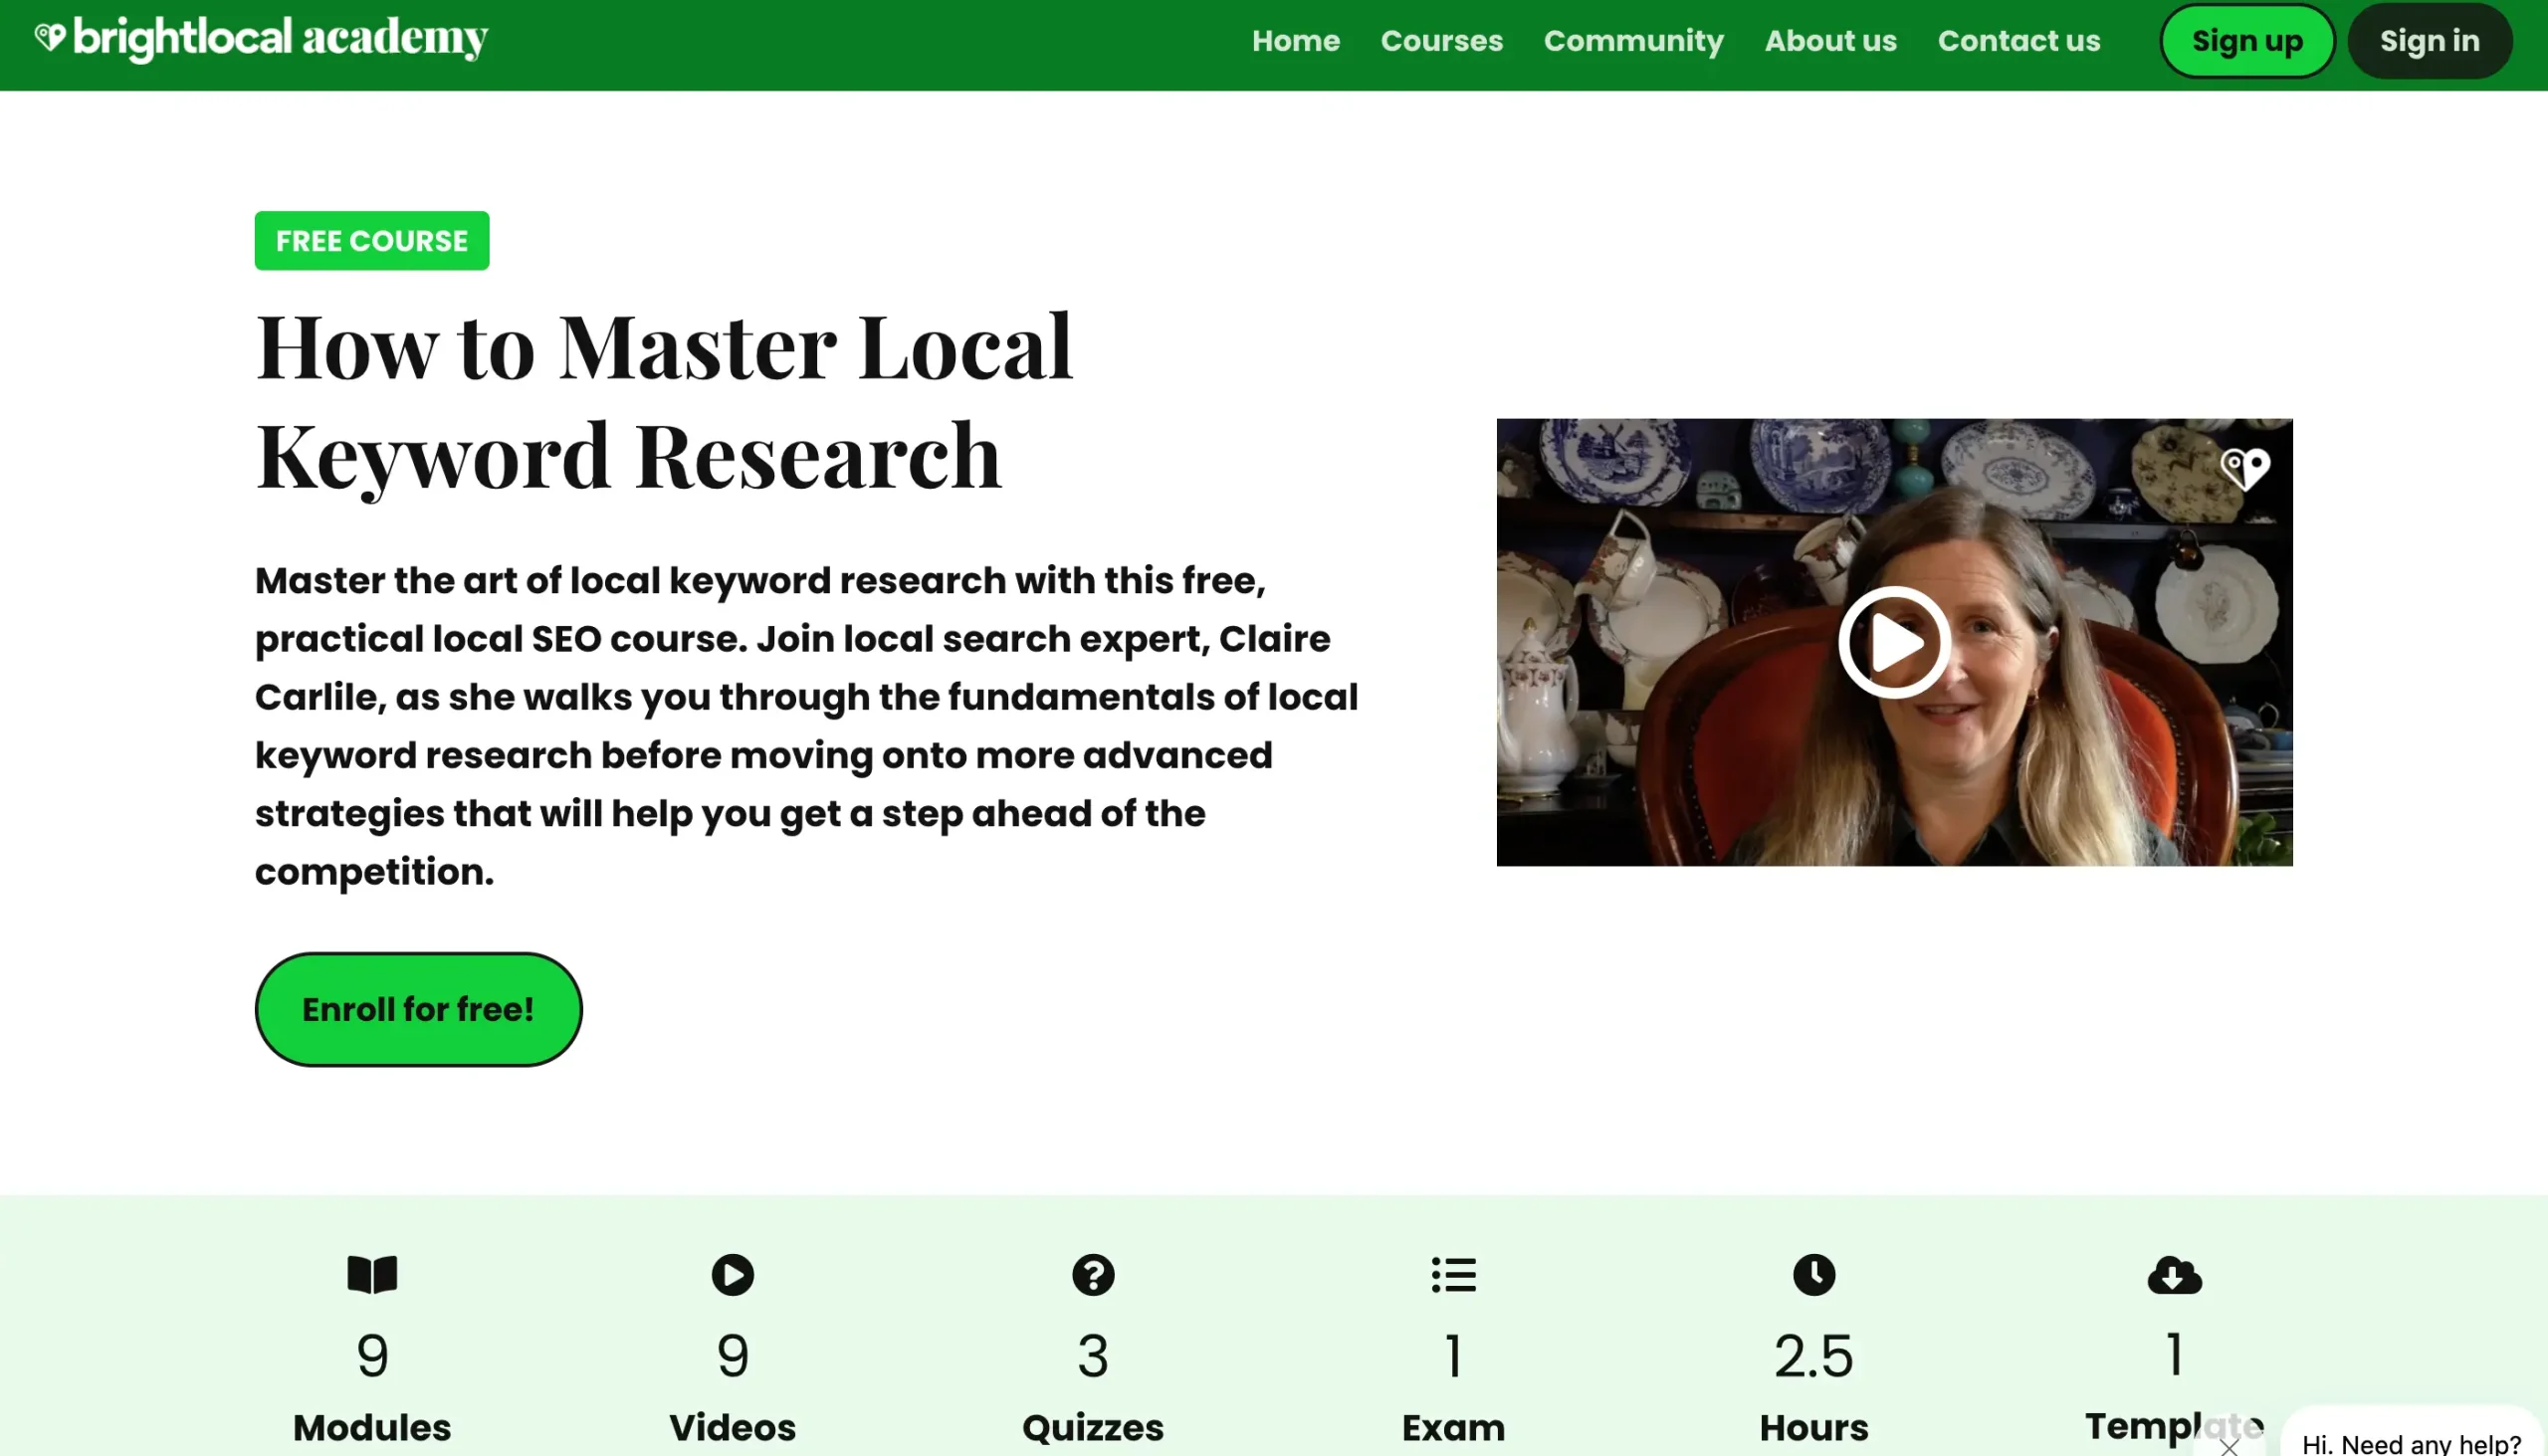Navigate to Contact us
This screenshot has height=1456, width=2548.
click(x=2018, y=41)
